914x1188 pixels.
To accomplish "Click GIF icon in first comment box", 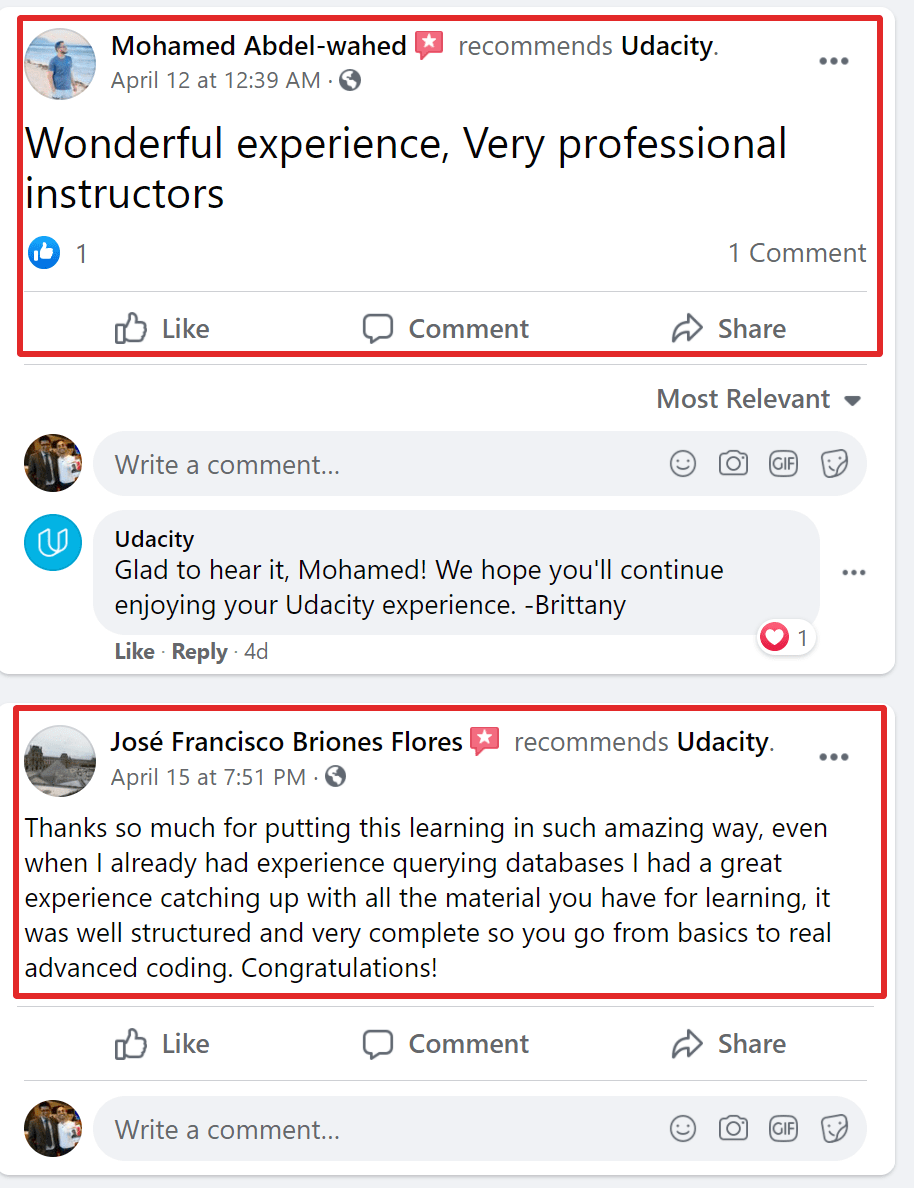I will click(x=783, y=464).
